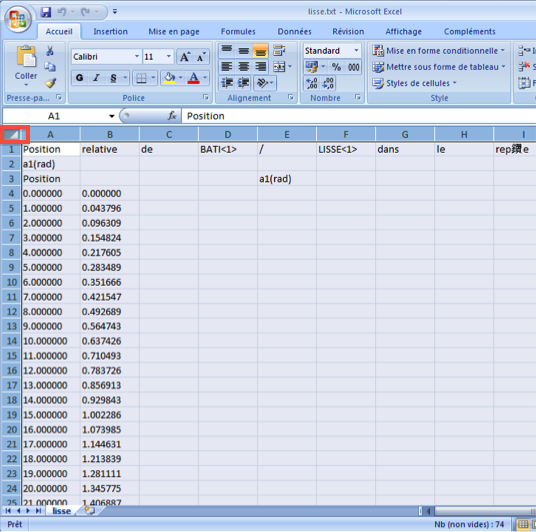The height and width of the screenshot is (532, 536).
Task: Activate the format painter brush
Action: pos(50,83)
